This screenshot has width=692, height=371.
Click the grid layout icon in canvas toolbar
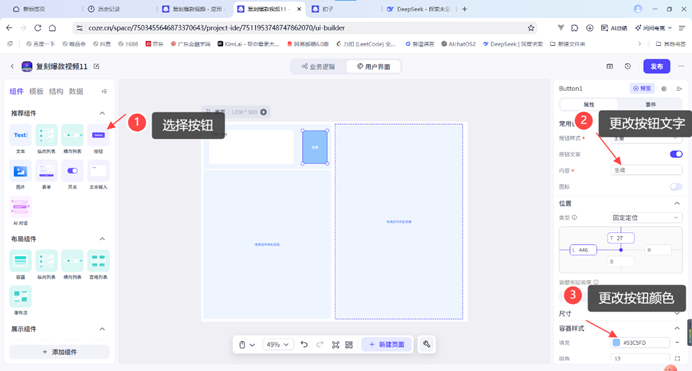[x=349, y=345]
